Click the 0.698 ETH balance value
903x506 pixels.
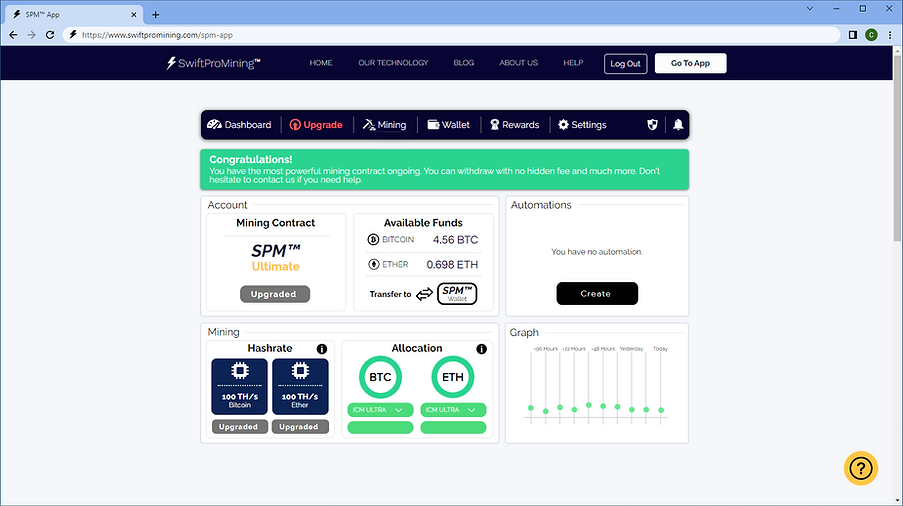pyautogui.click(x=452, y=265)
